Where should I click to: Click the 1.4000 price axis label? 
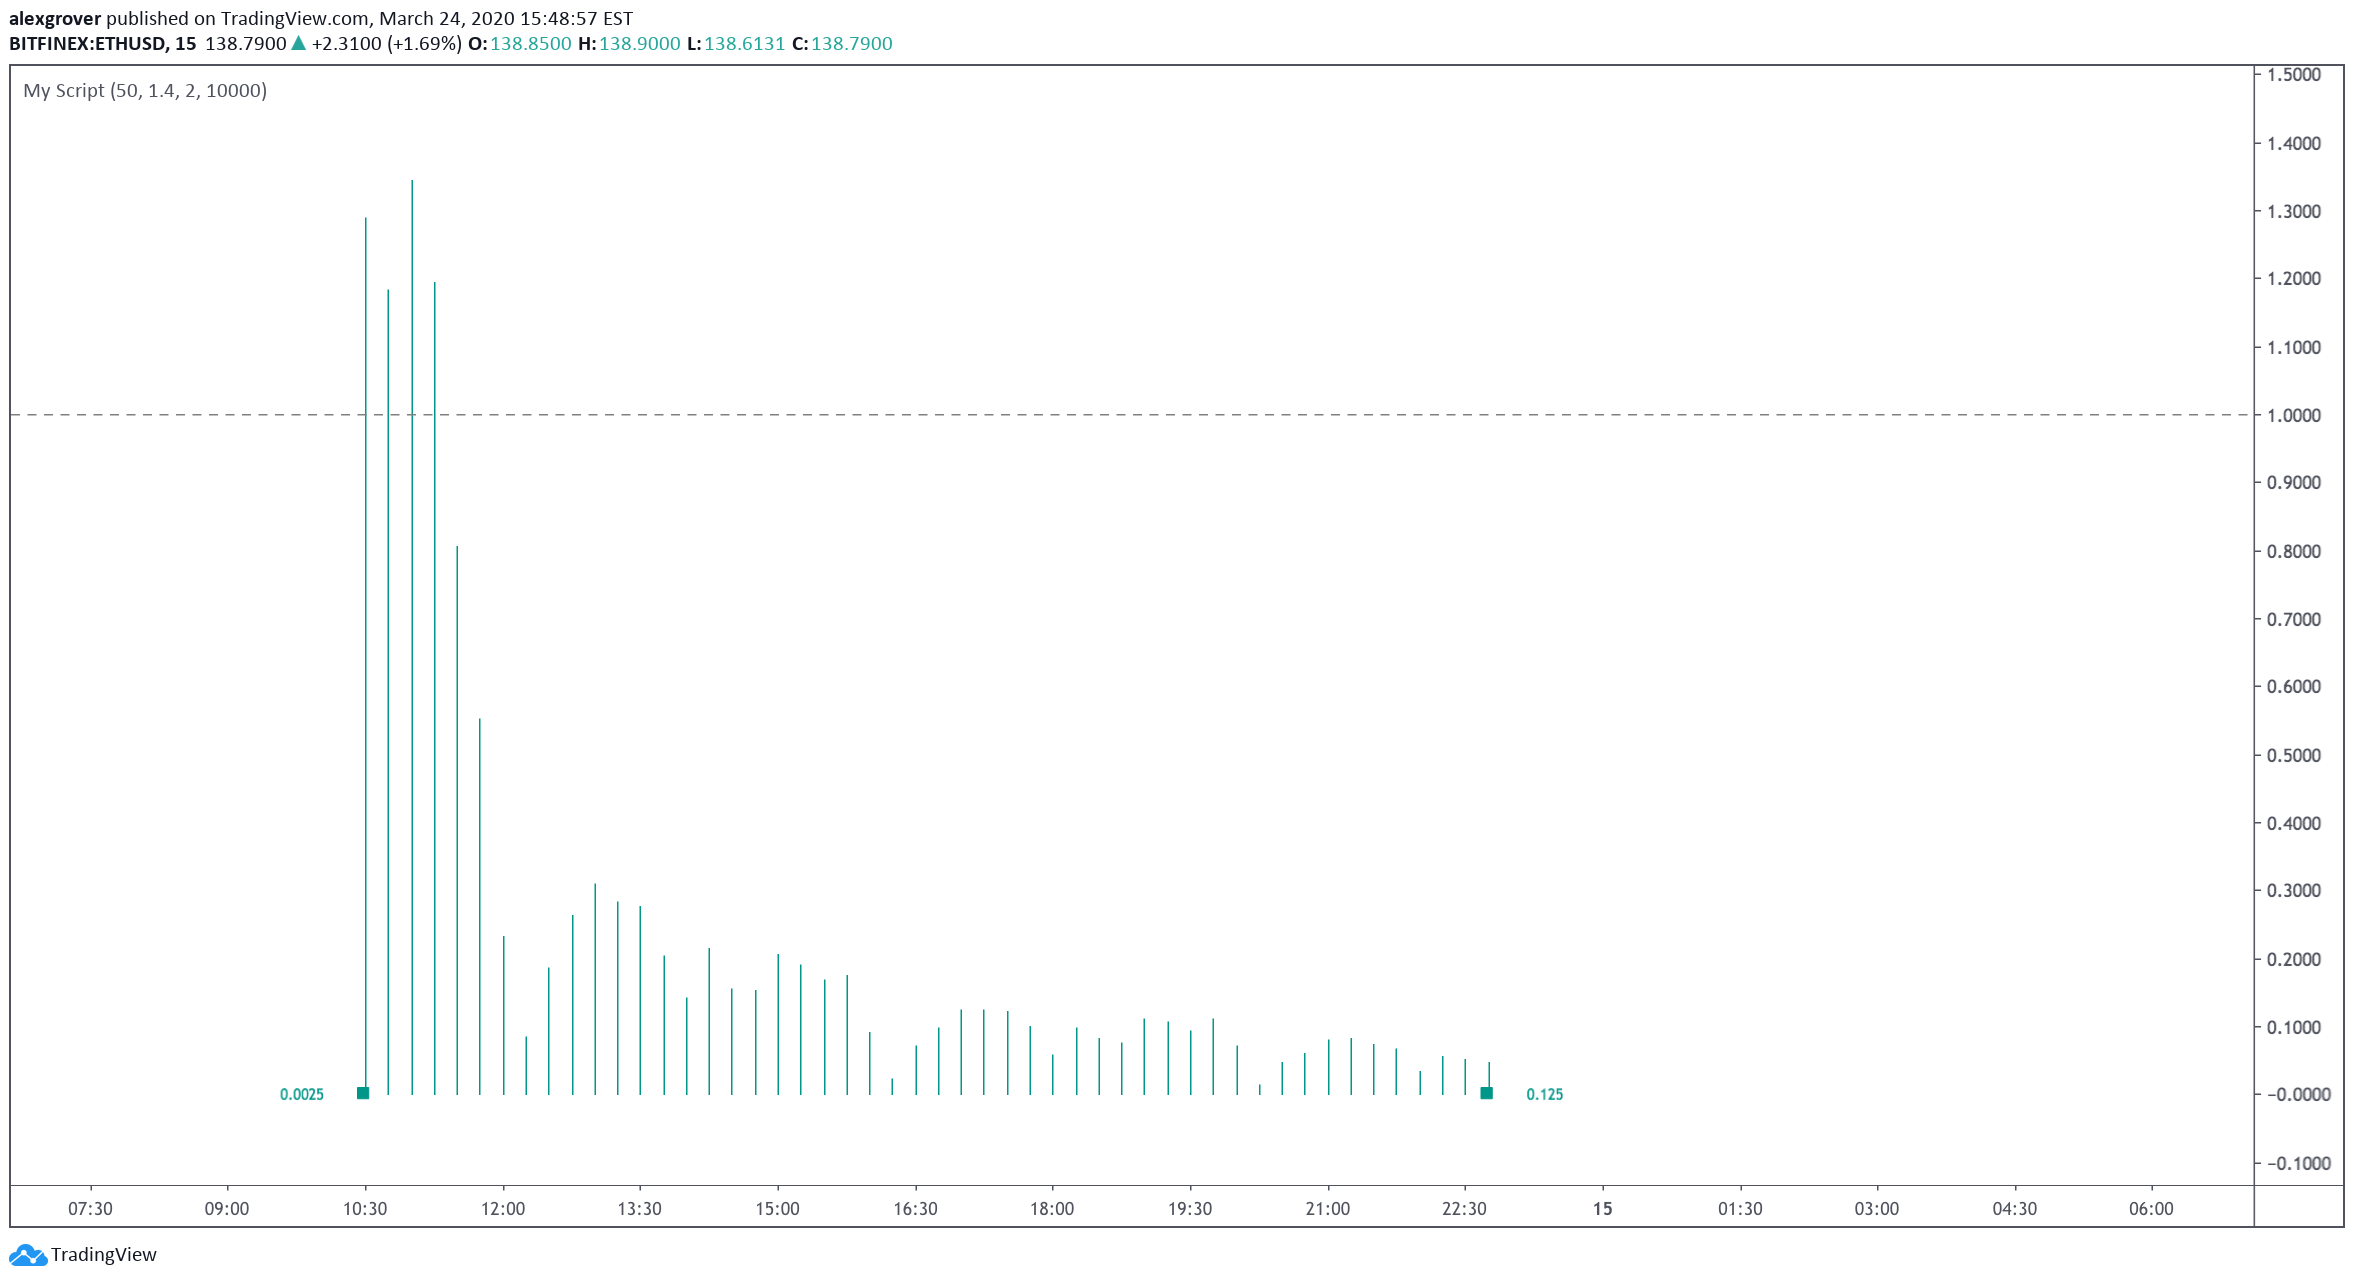pyautogui.click(x=2294, y=143)
